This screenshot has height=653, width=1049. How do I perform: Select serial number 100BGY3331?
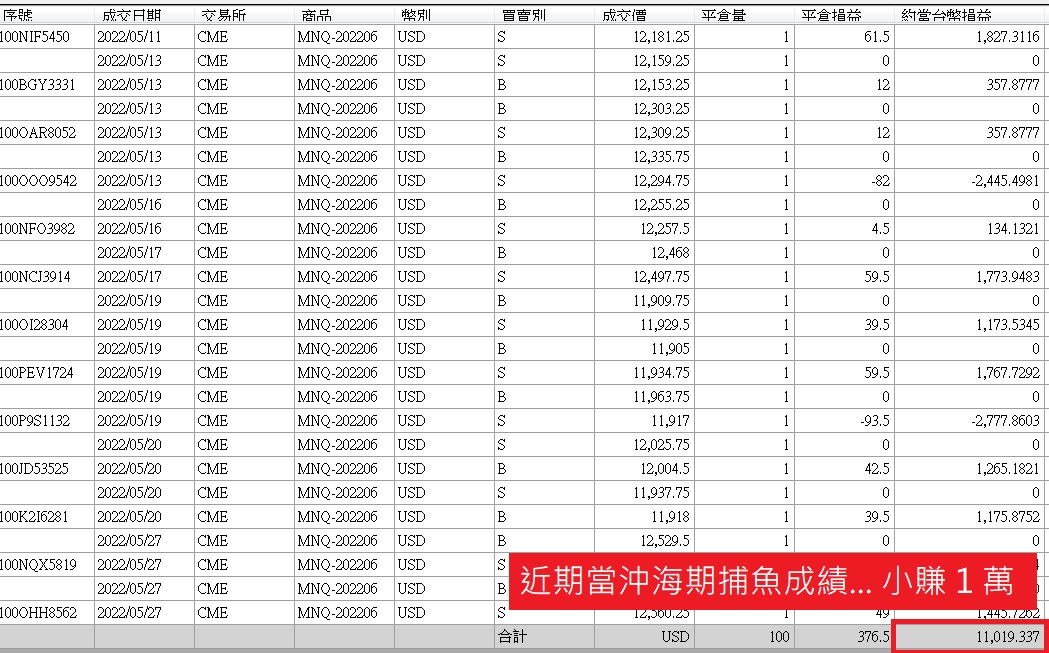pos(37,85)
